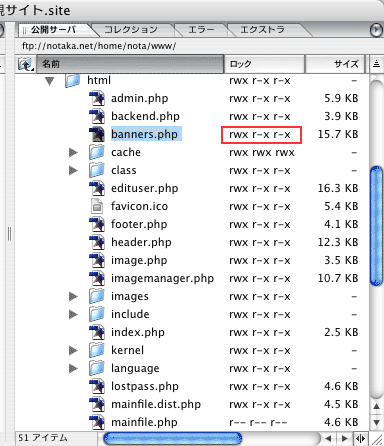This screenshot has width=384, height=446.
Task: Click the split-pane toggle beside horizontal scrollbar
Action: [x=361, y=438]
